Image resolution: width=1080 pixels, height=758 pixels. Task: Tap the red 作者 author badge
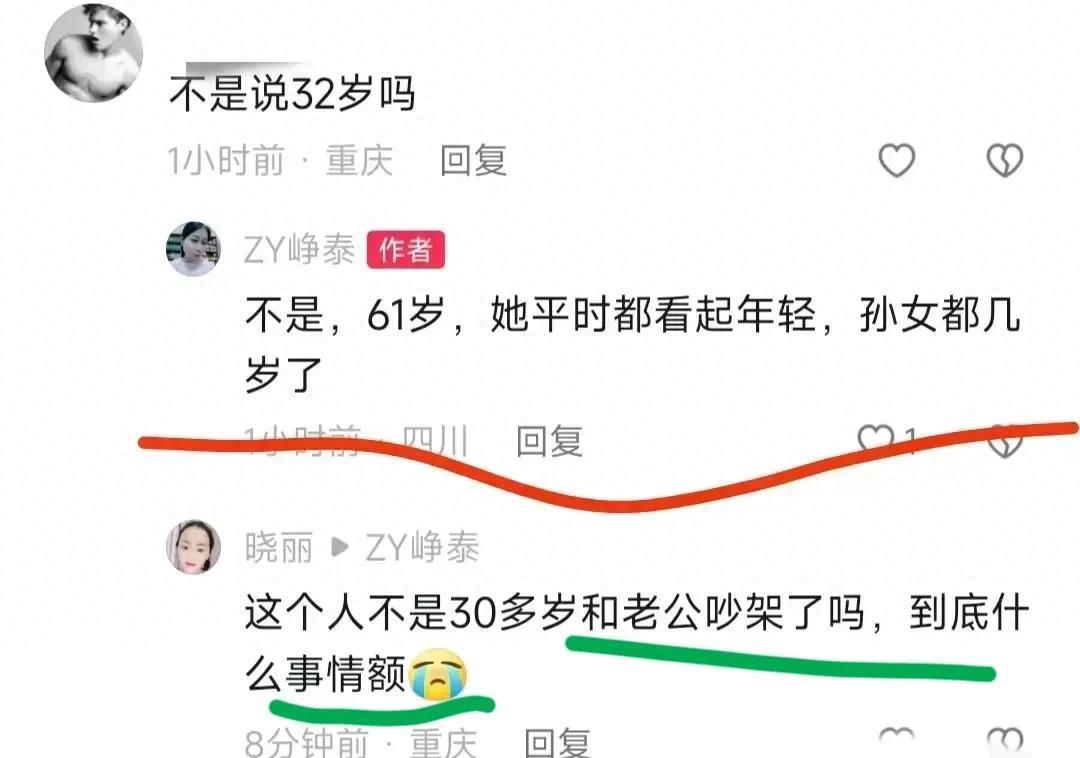tap(406, 249)
